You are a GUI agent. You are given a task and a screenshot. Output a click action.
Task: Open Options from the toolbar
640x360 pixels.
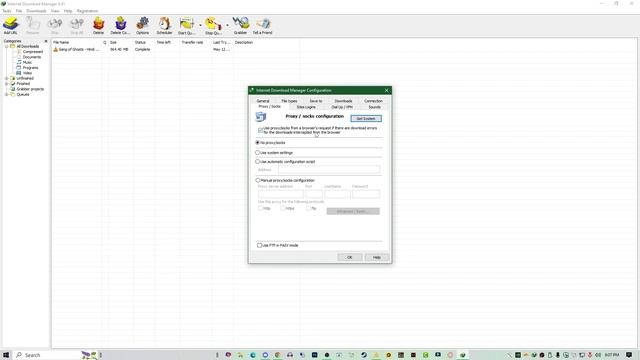142,25
